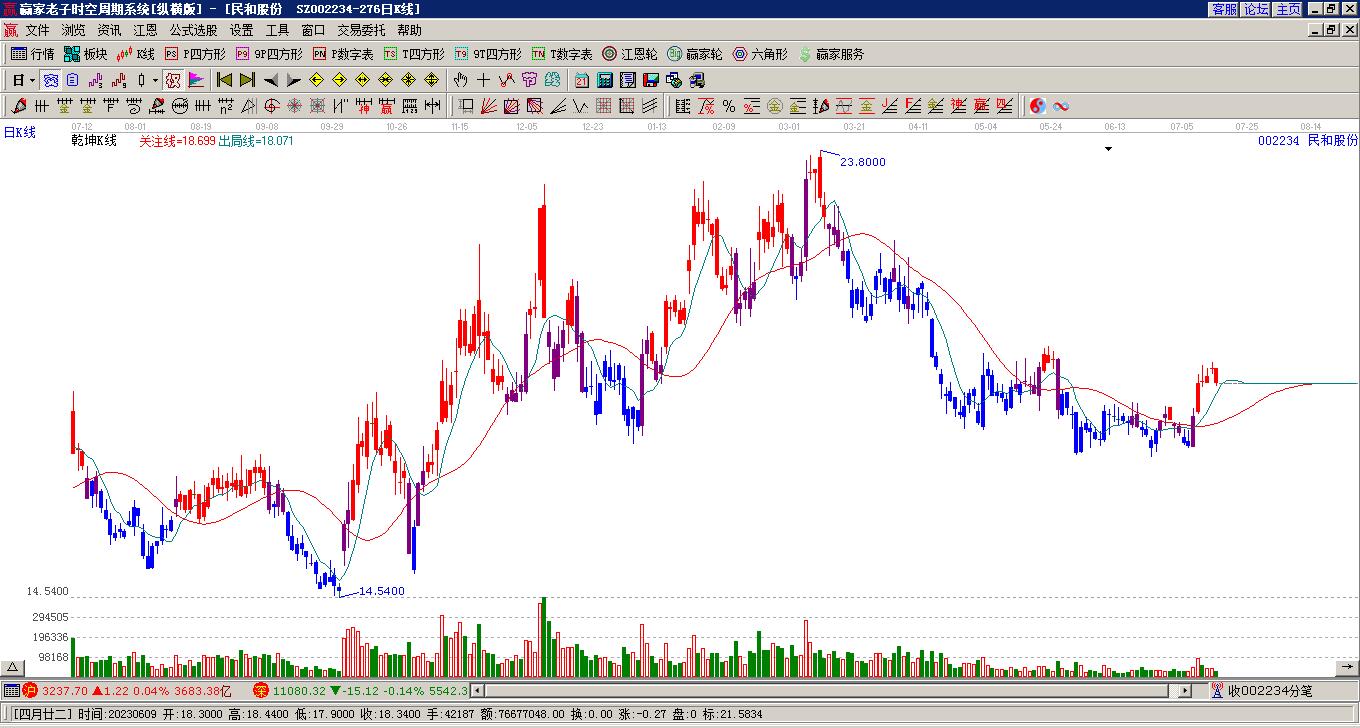
Task: Open 赢家服务 with dollar icon
Action: coord(831,54)
